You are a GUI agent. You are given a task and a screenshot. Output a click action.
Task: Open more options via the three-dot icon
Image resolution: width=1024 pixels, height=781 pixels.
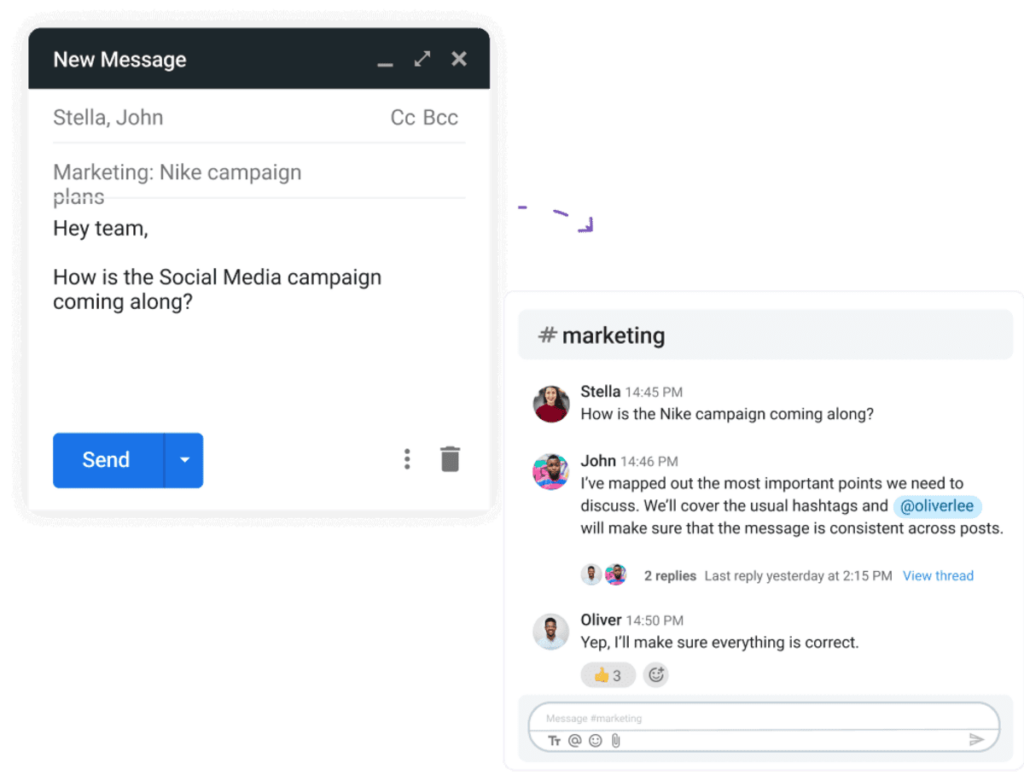pyautogui.click(x=407, y=458)
